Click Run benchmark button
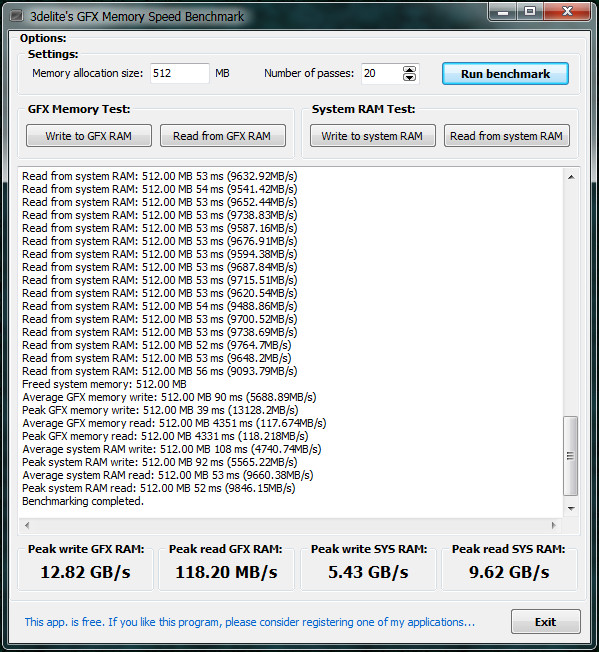This screenshot has width=599, height=652. 505,74
